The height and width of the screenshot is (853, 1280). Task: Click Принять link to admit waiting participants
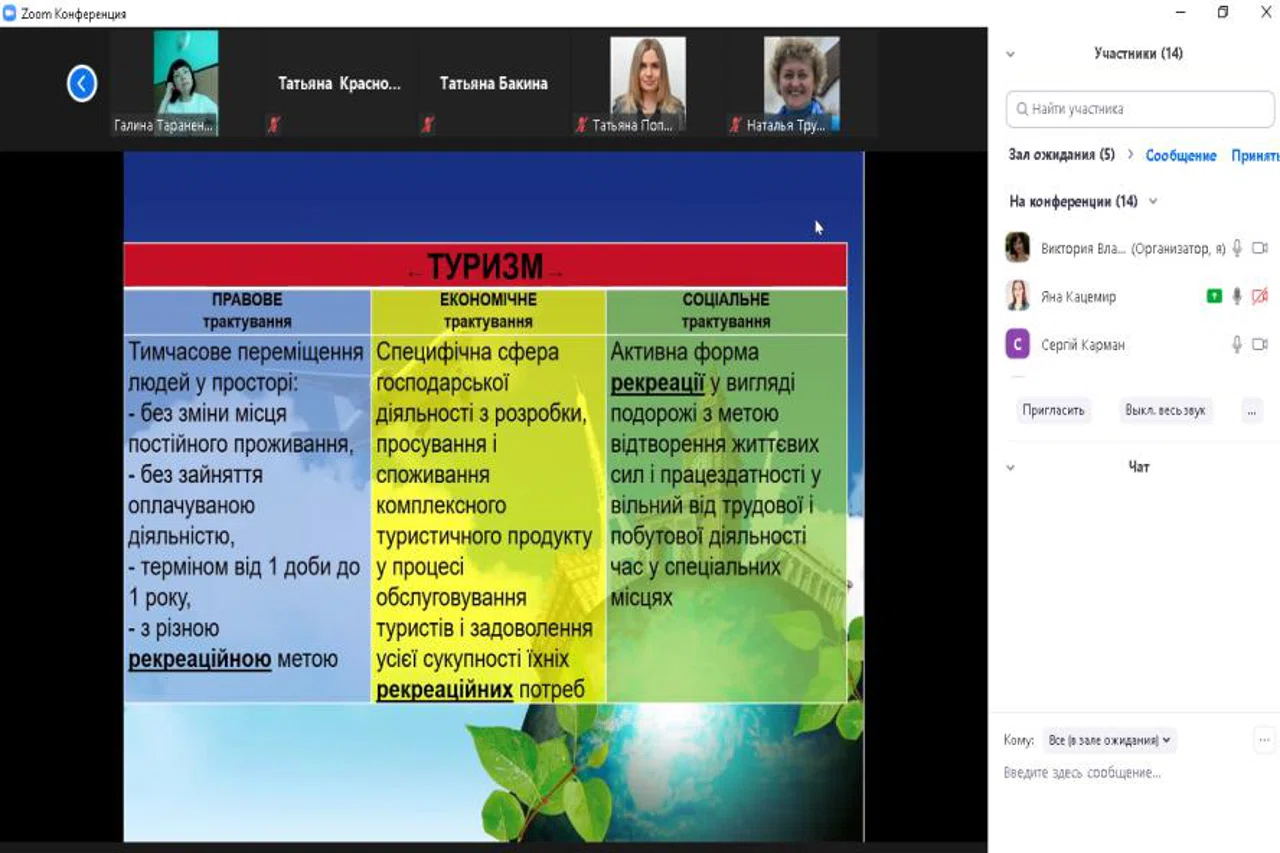[1255, 155]
